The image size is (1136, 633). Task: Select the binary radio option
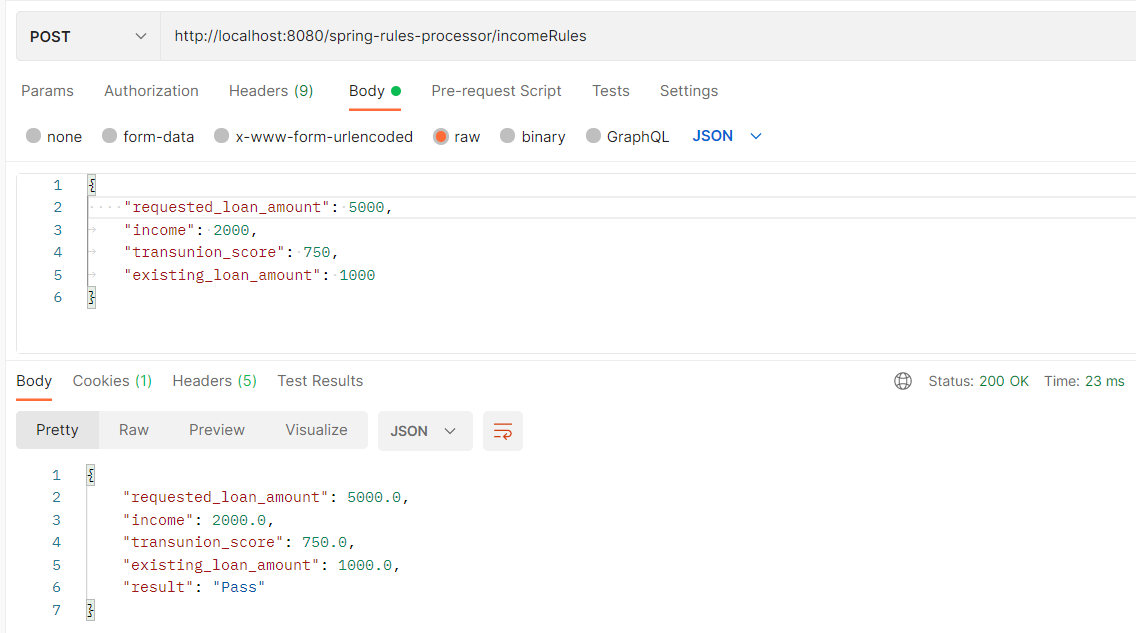click(507, 136)
